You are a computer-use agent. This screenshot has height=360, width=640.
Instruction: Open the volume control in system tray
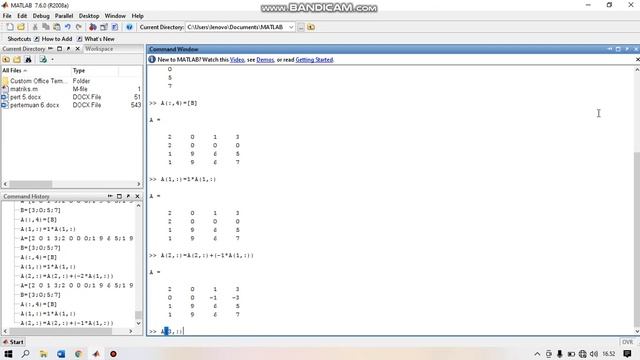594,354
